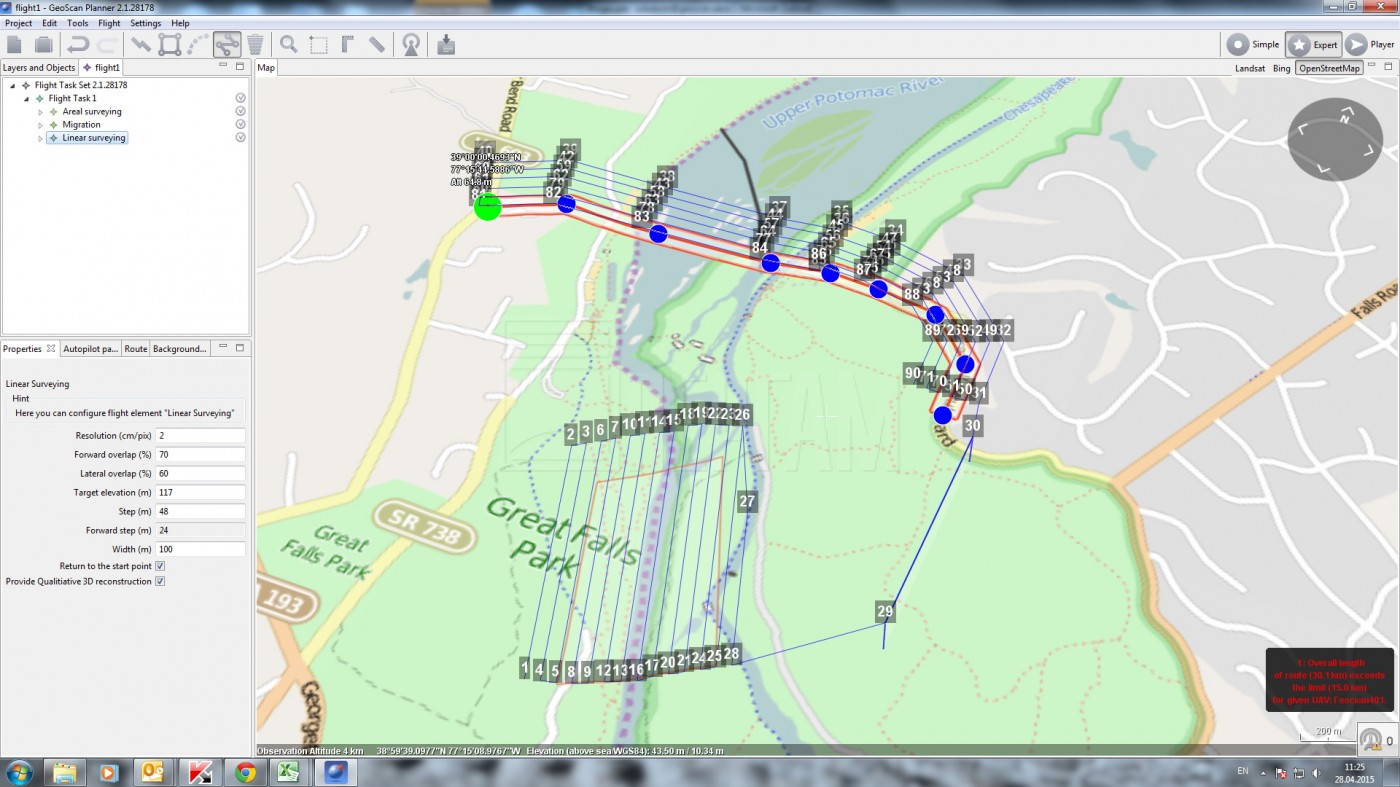The width and height of the screenshot is (1400, 787).
Task: Expand the Linear surveying tree item
Action: tap(41, 138)
